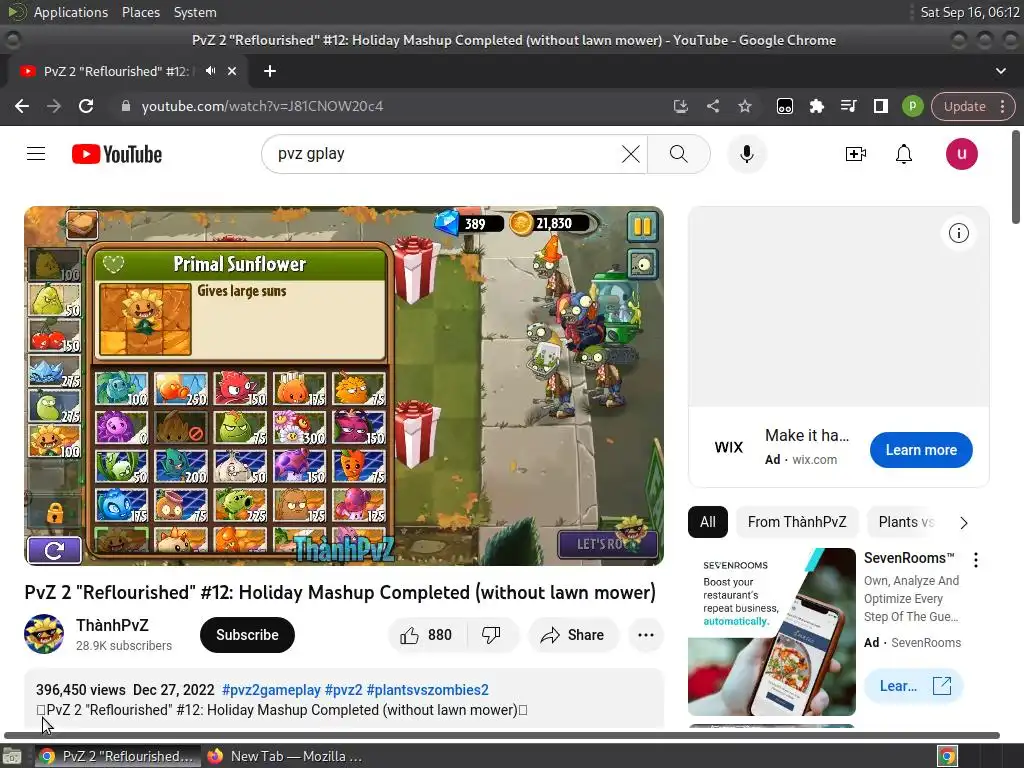Open the System menu

click(195, 12)
